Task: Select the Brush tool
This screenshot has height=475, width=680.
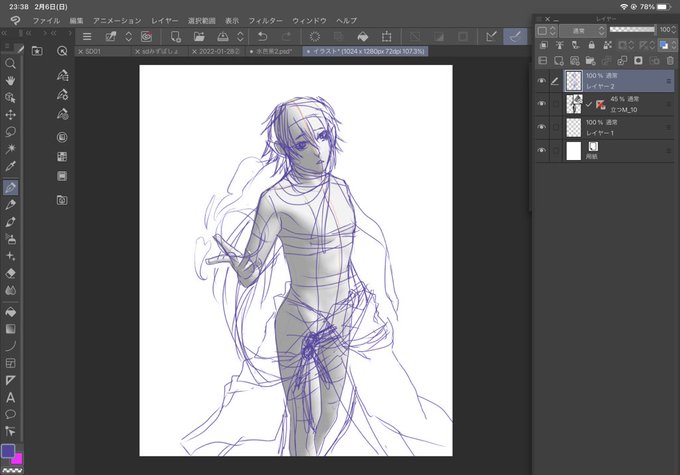Action: (10, 222)
